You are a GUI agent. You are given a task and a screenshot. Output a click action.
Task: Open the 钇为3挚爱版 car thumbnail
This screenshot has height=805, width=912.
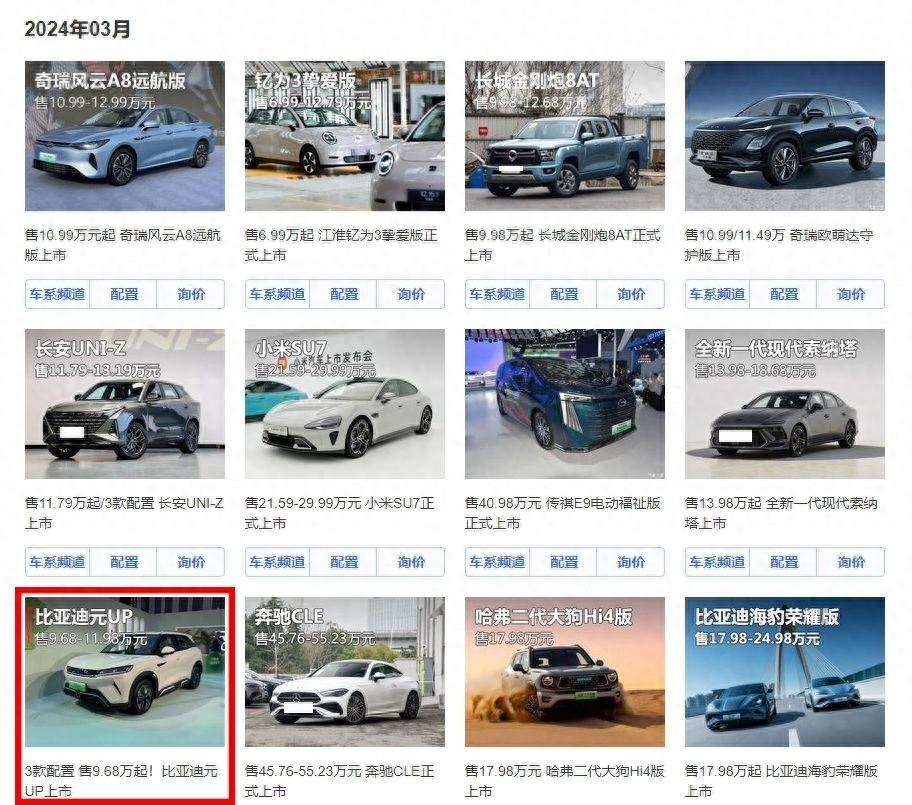344,136
